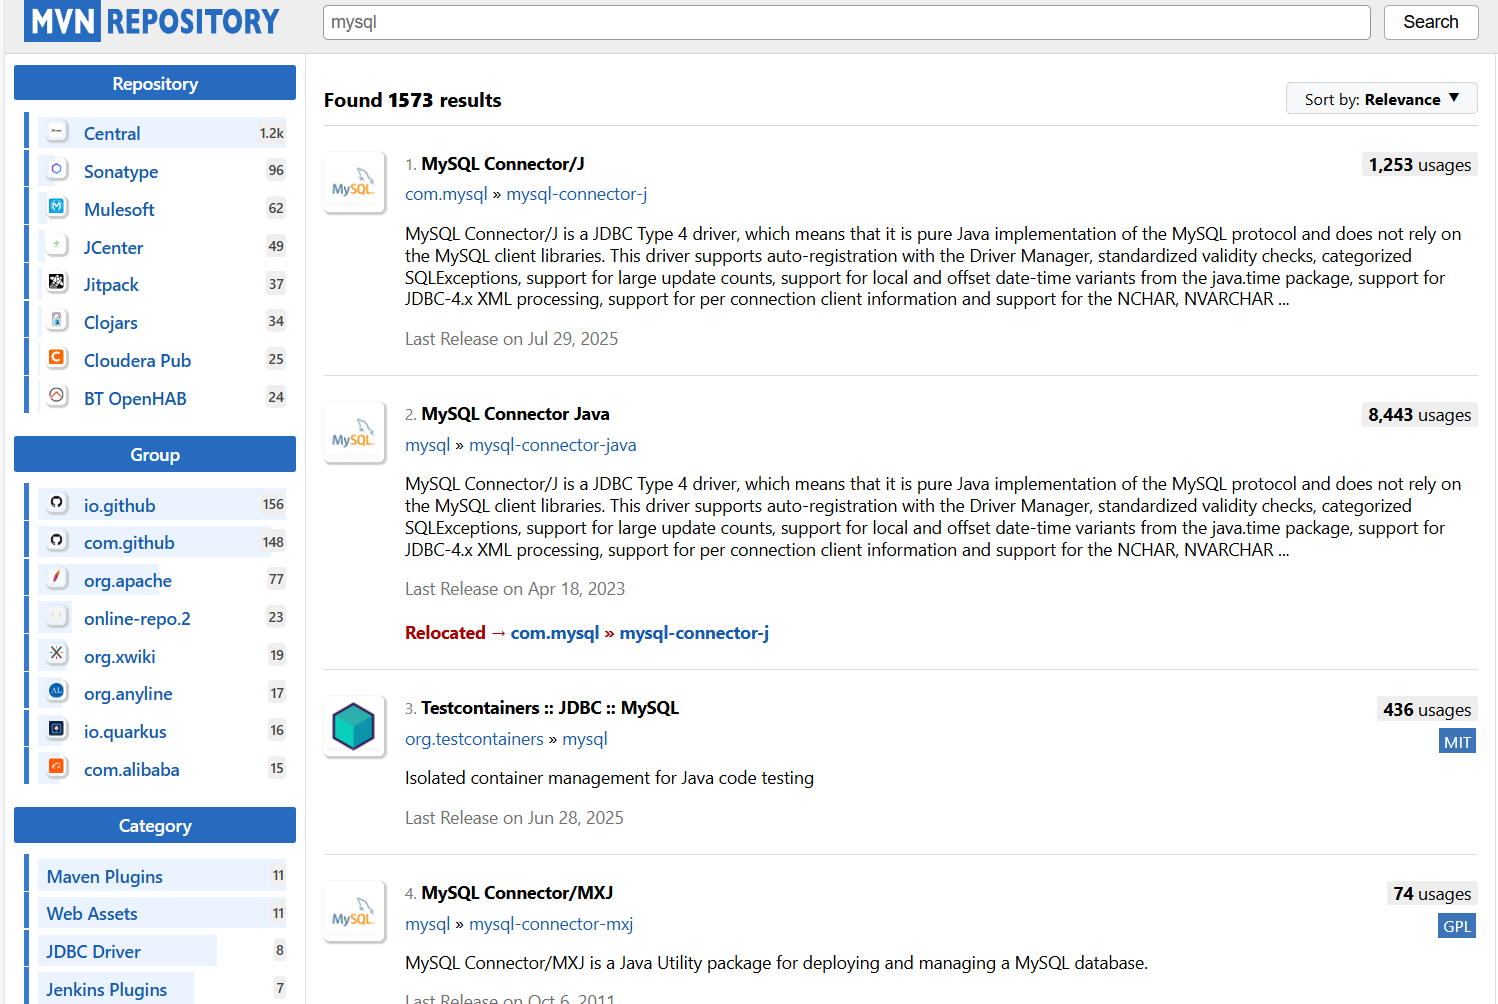Click the Testcontainers cube logo
Image resolution: width=1498 pixels, height=1004 pixels.
[x=354, y=727]
